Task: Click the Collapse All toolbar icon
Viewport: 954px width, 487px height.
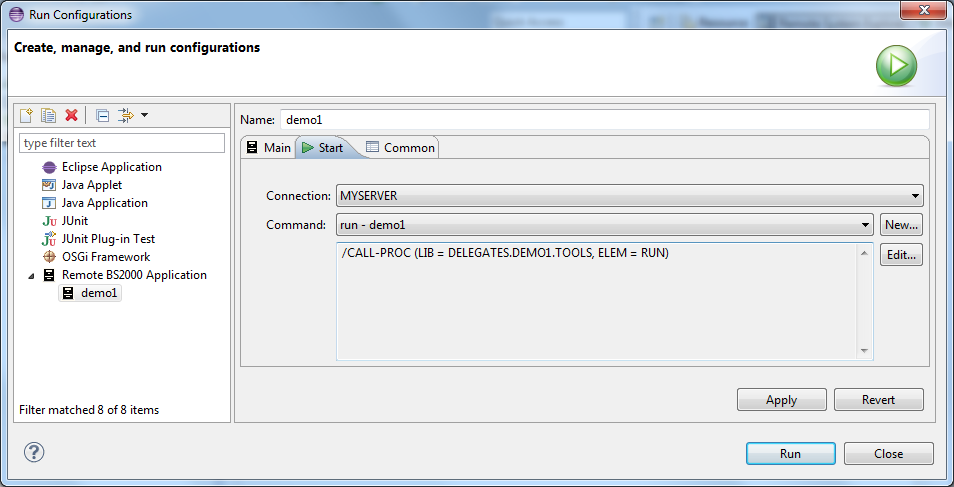Action: point(102,116)
